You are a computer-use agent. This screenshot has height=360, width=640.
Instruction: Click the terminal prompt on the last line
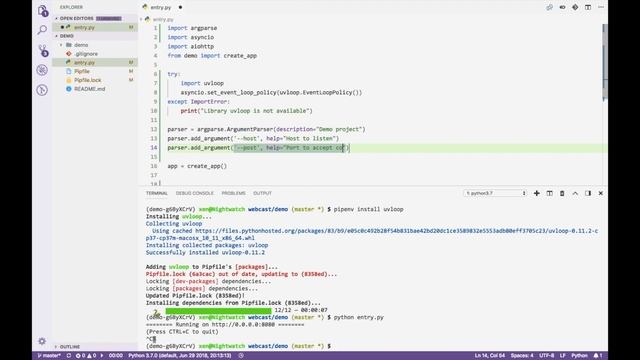pyautogui.click(x=238, y=346)
